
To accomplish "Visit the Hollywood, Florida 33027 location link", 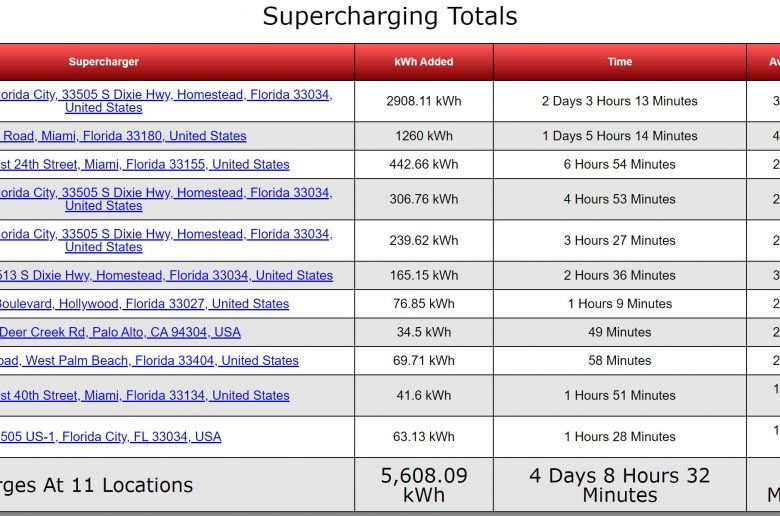I will (x=144, y=304).
